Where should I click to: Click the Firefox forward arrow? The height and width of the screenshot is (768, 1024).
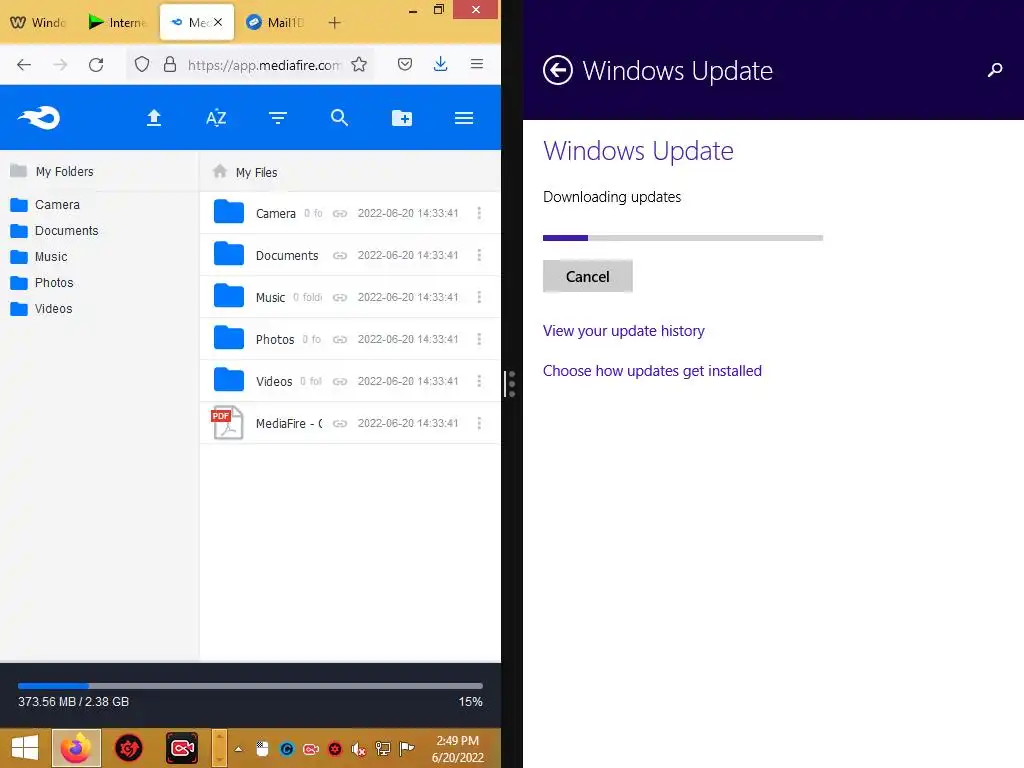[x=60, y=64]
